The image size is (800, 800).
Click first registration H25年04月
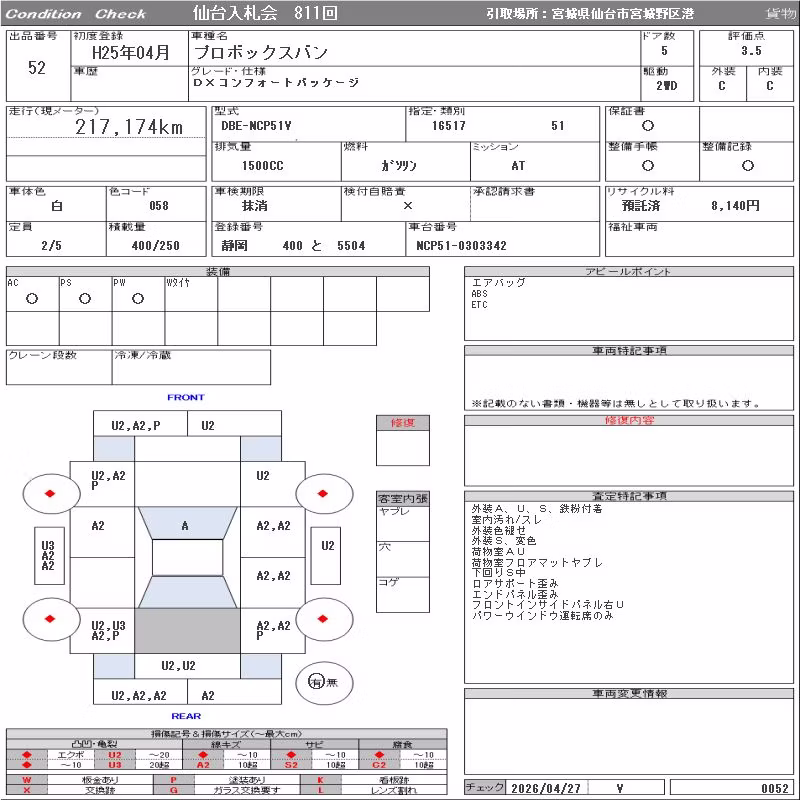pos(130,52)
